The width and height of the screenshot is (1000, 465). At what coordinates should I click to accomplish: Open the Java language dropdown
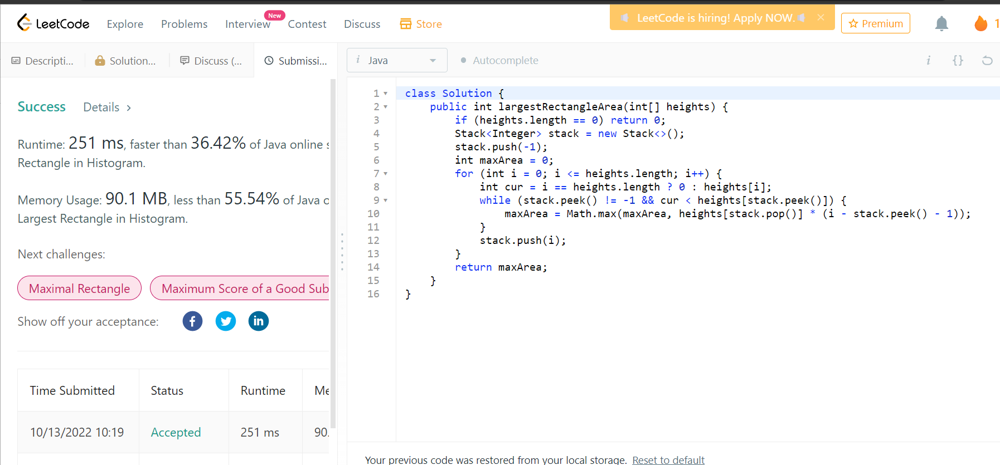[397, 61]
